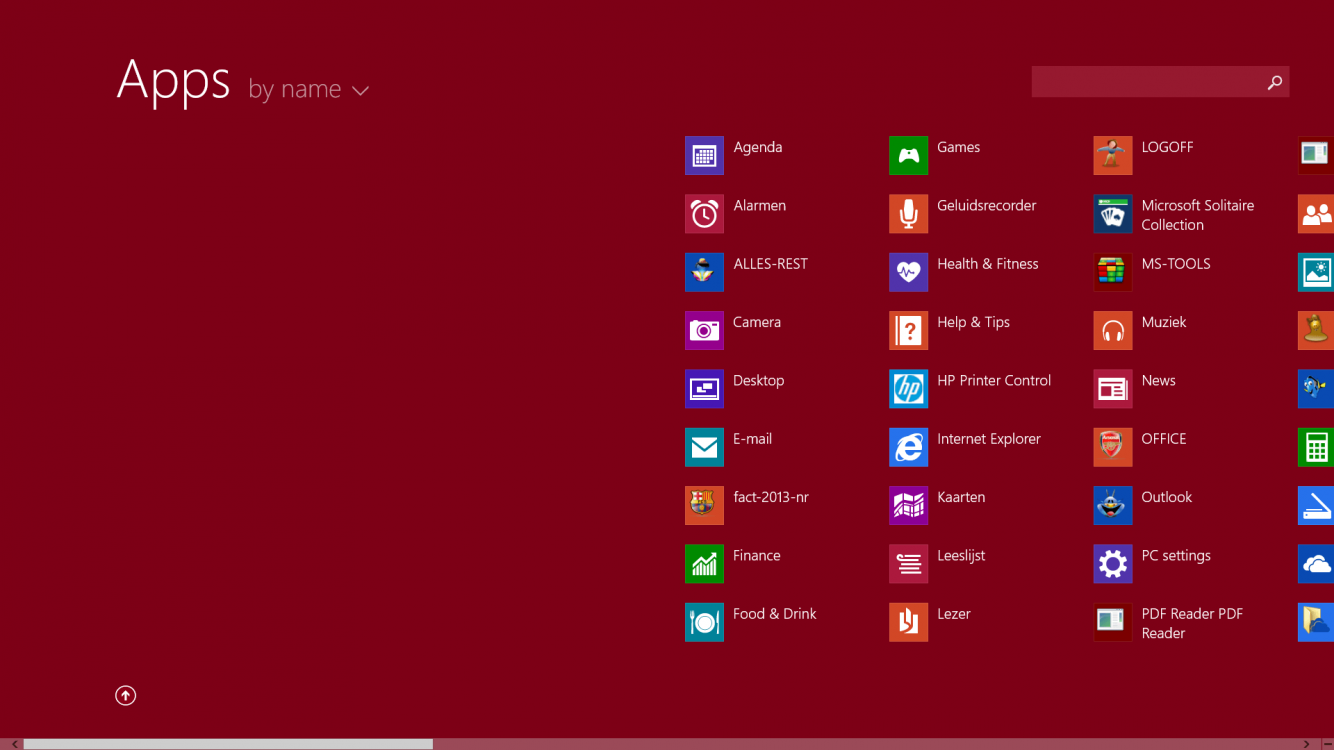Click the magnifying glass search button
Image resolution: width=1334 pixels, height=750 pixels.
click(x=1274, y=82)
